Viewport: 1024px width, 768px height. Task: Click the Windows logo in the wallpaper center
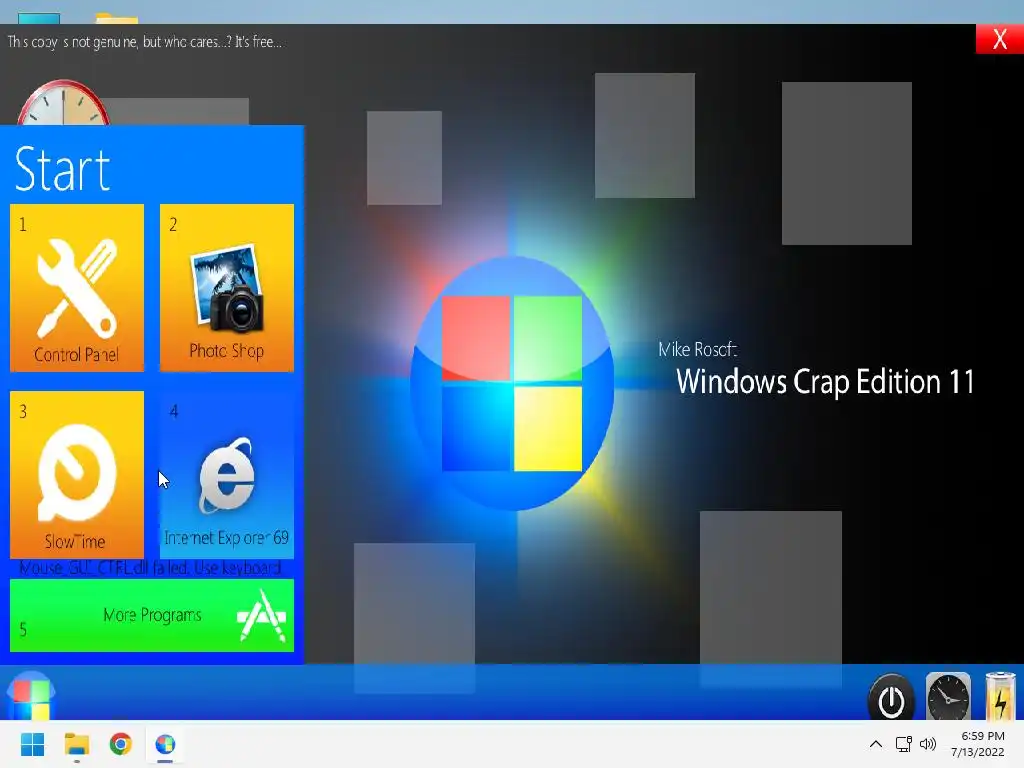point(512,383)
